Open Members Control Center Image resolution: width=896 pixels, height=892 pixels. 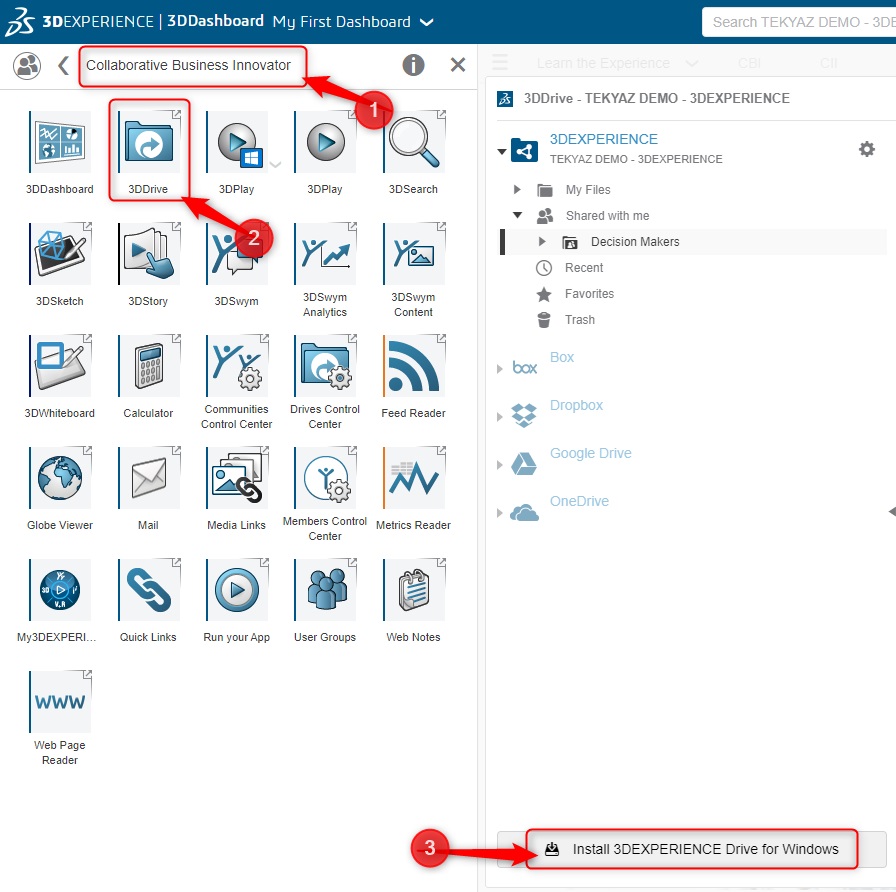coord(325,478)
